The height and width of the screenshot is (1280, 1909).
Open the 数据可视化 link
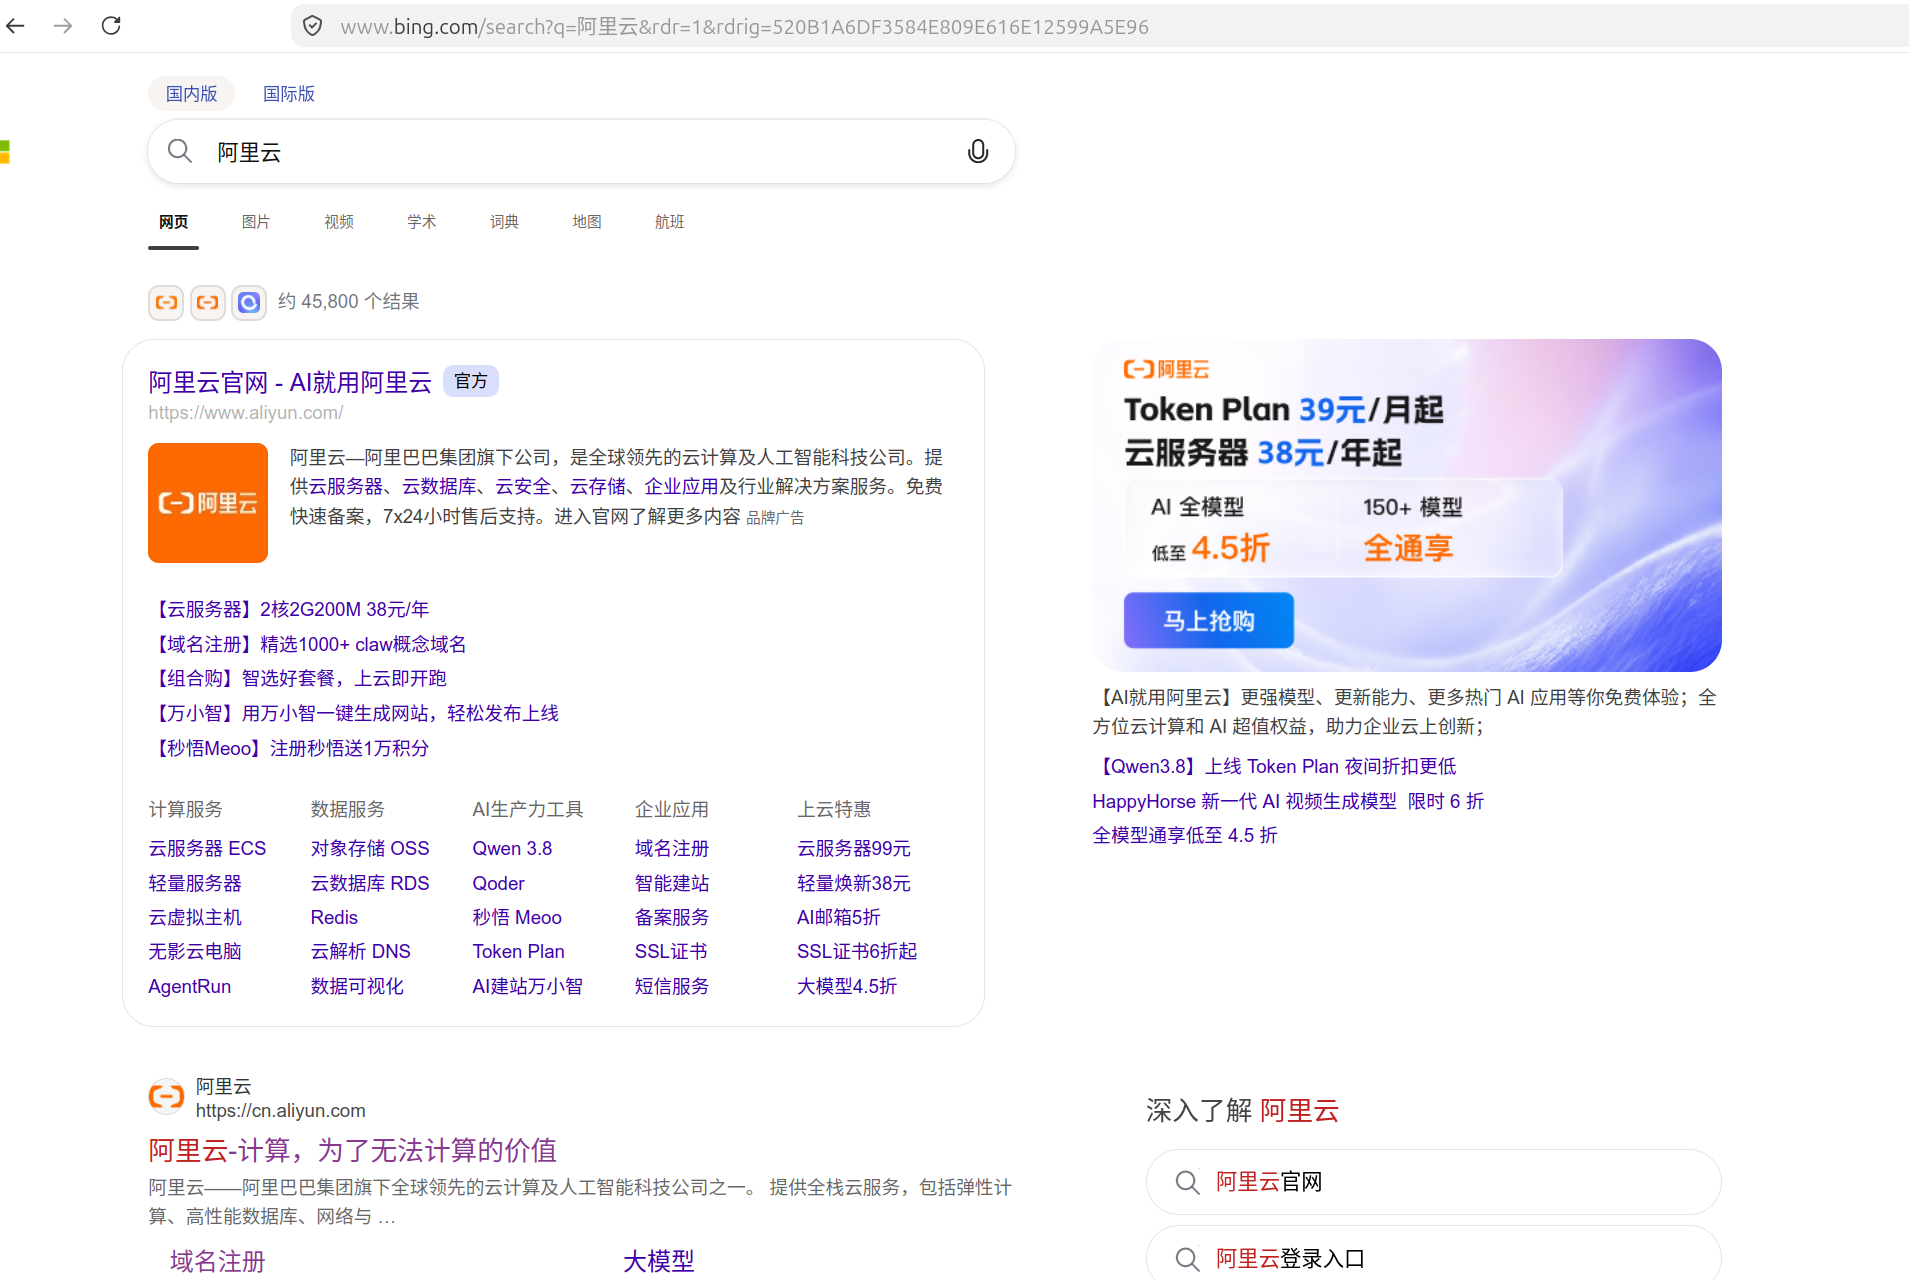pos(357,987)
